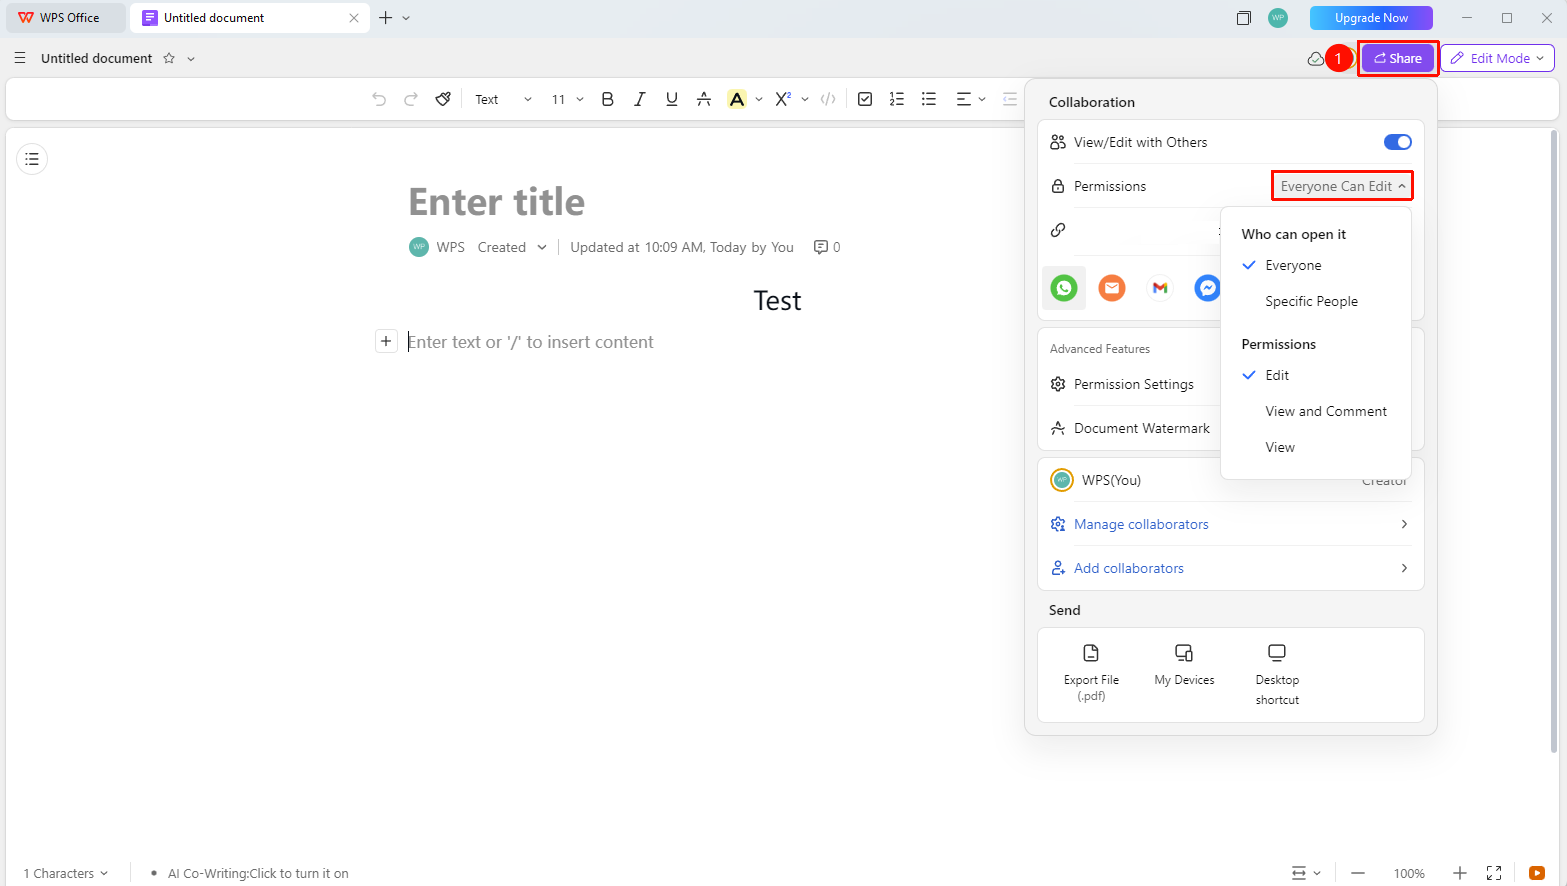This screenshot has height=886, width=1567.
Task: Switch to the WPS Office tab
Action: coord(66,18)
